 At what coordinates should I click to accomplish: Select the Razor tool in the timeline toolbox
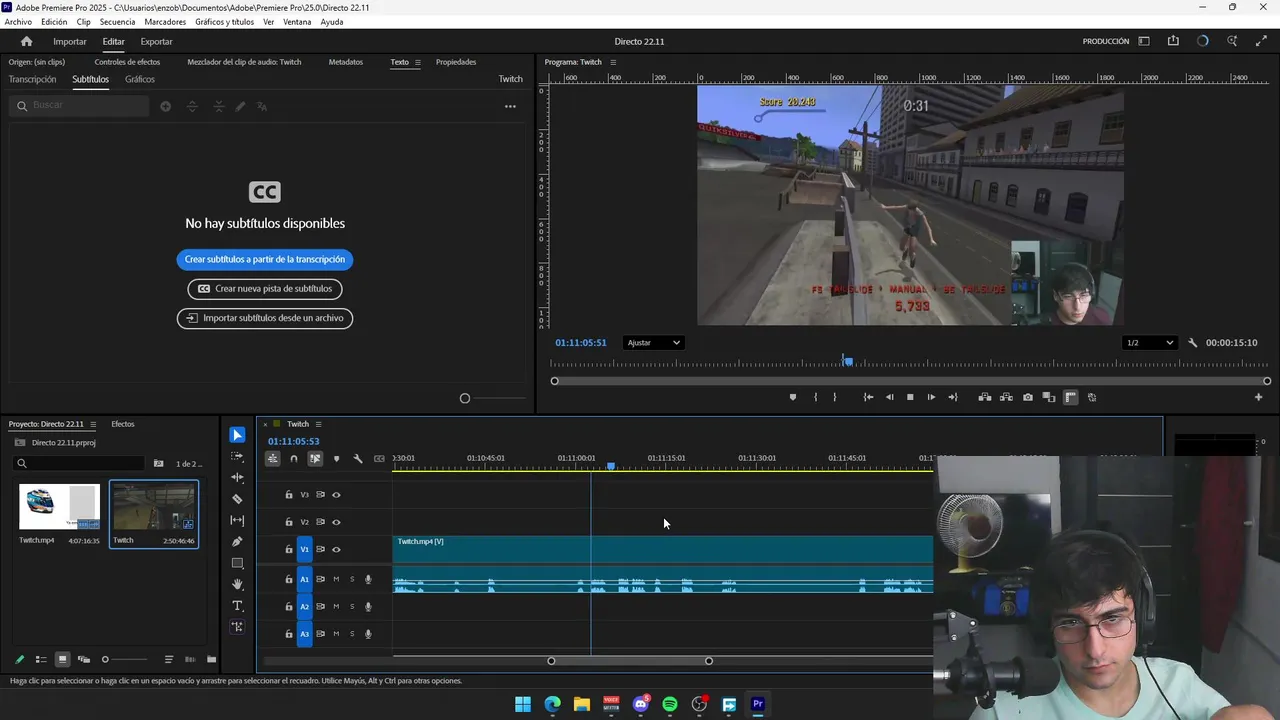pos(237,499)
